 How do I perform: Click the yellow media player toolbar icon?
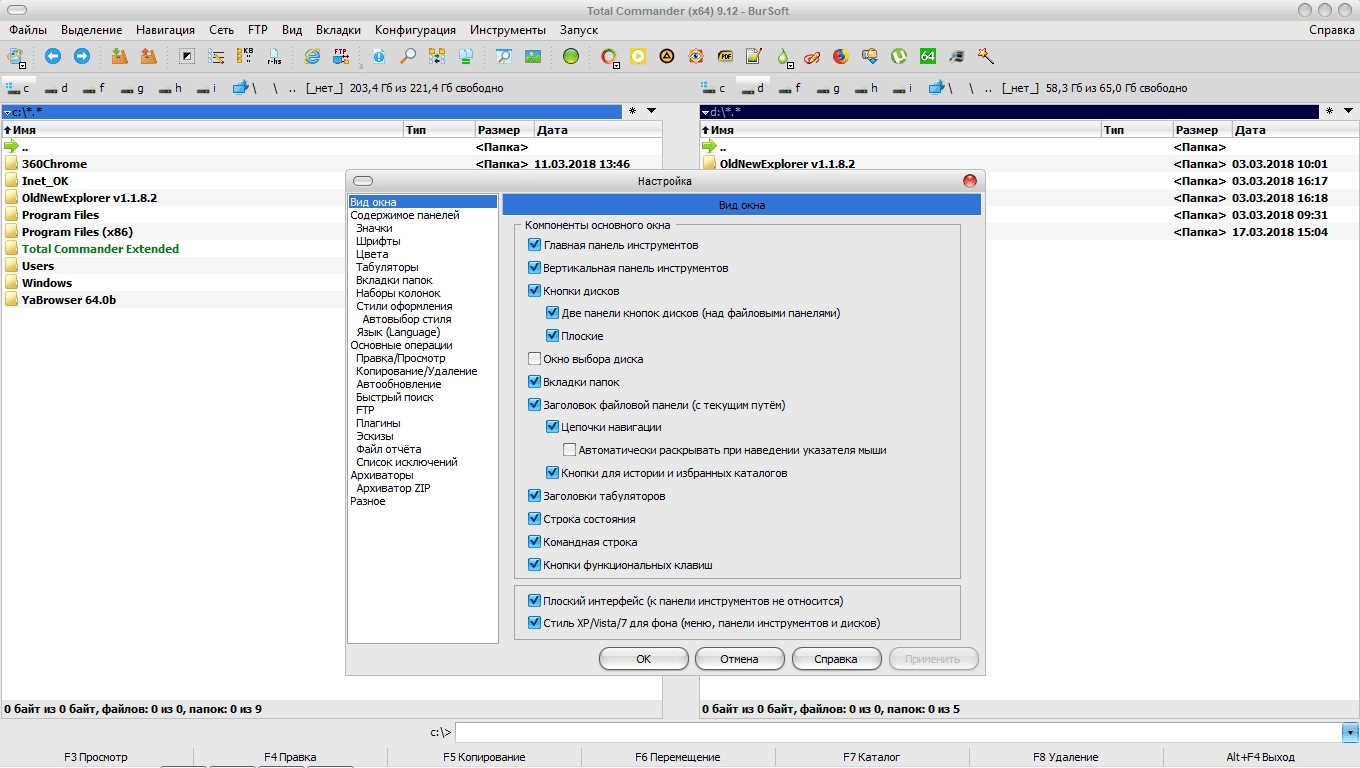point(637,56)
